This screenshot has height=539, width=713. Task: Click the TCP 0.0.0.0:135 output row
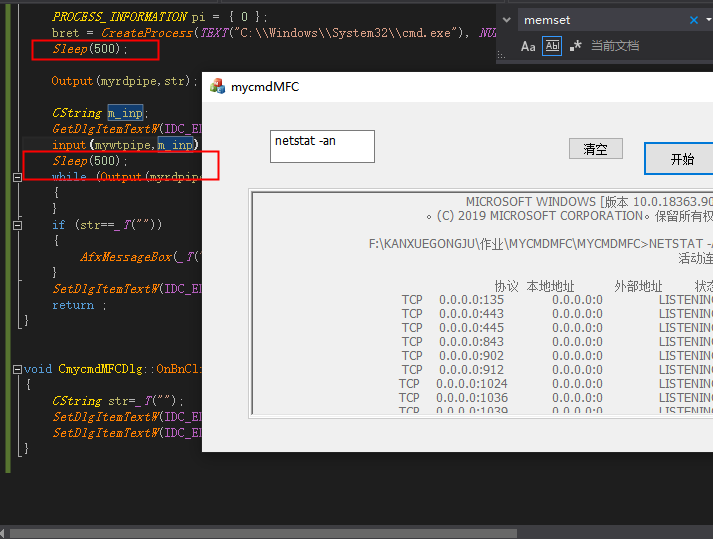click(x=557, y=300)
